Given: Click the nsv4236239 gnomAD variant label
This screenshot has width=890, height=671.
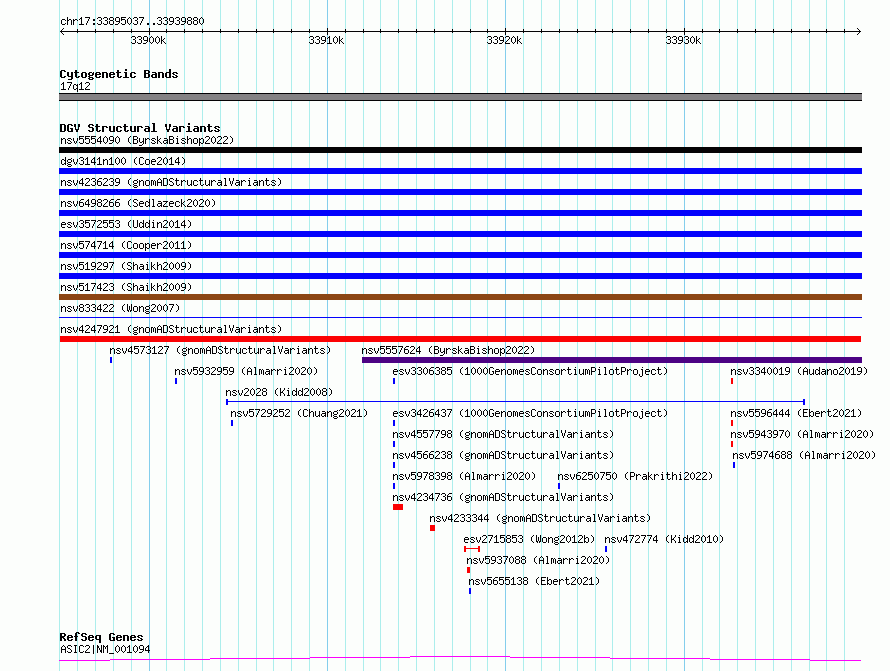Looking at the screenshot, I should [171, 182].
